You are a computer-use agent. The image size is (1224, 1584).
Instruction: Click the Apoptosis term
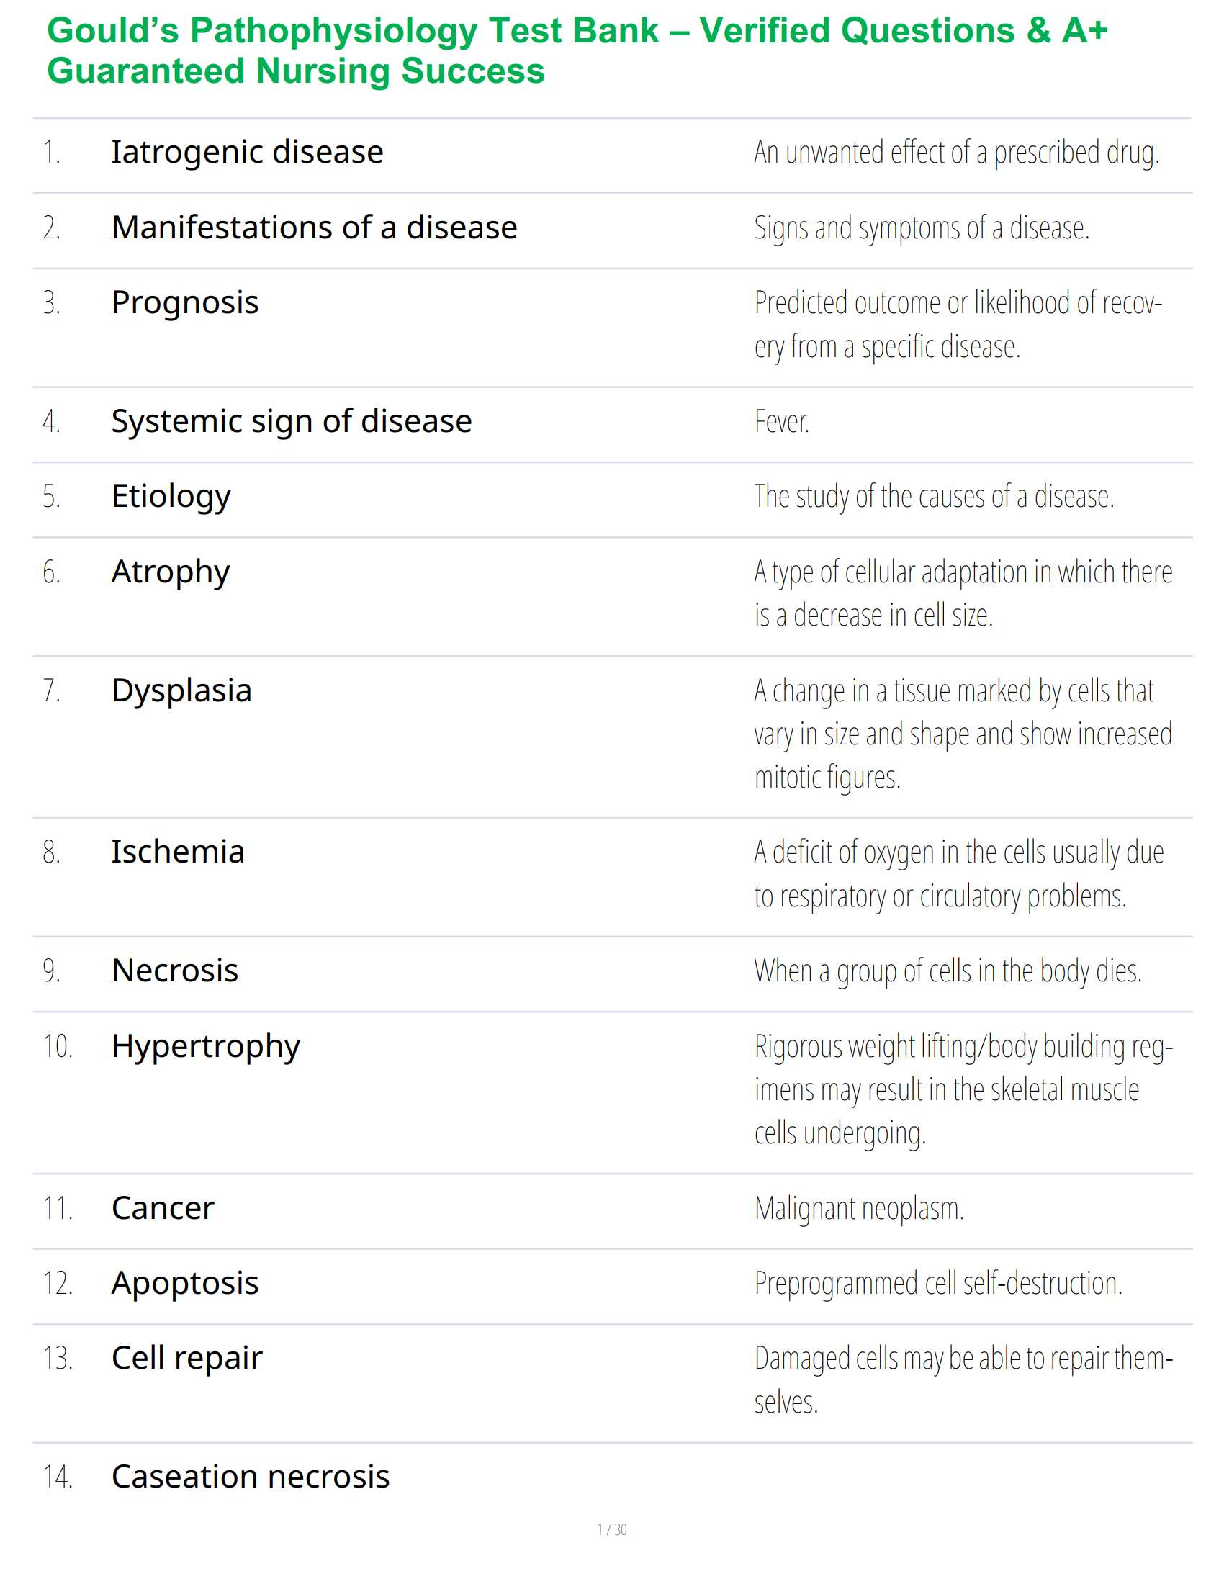pos(185,1283)
